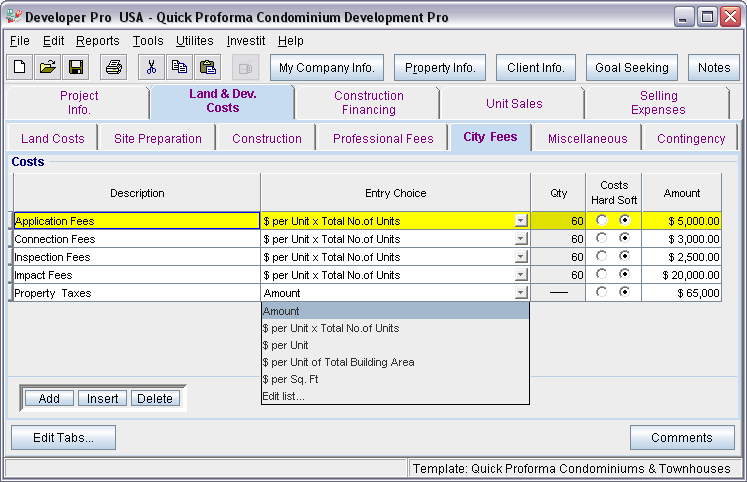Viewport: 747px width, 482px height.
Task: Select Soft cost for Impact Fees
Action: click(625, 274)
